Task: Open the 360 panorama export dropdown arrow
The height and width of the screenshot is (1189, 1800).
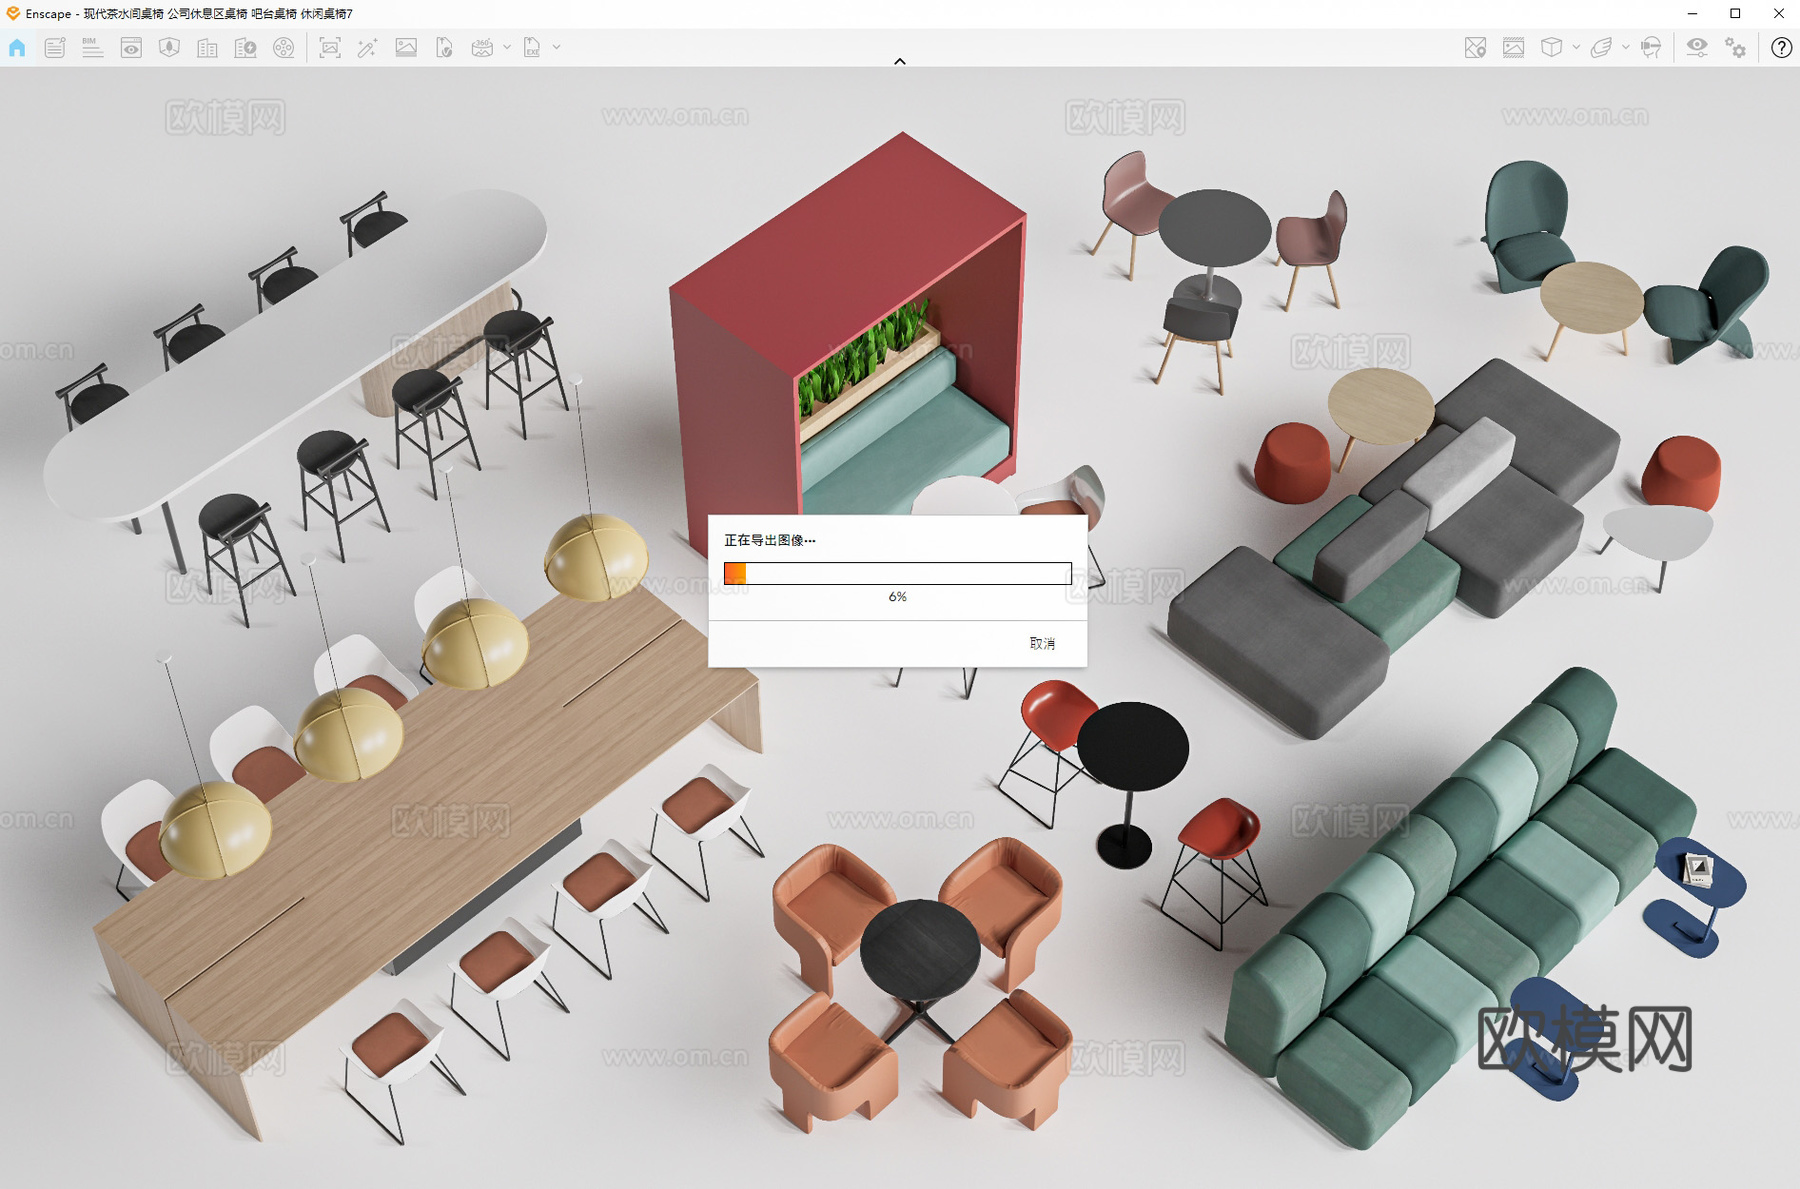Action: [x=507, y=47]
